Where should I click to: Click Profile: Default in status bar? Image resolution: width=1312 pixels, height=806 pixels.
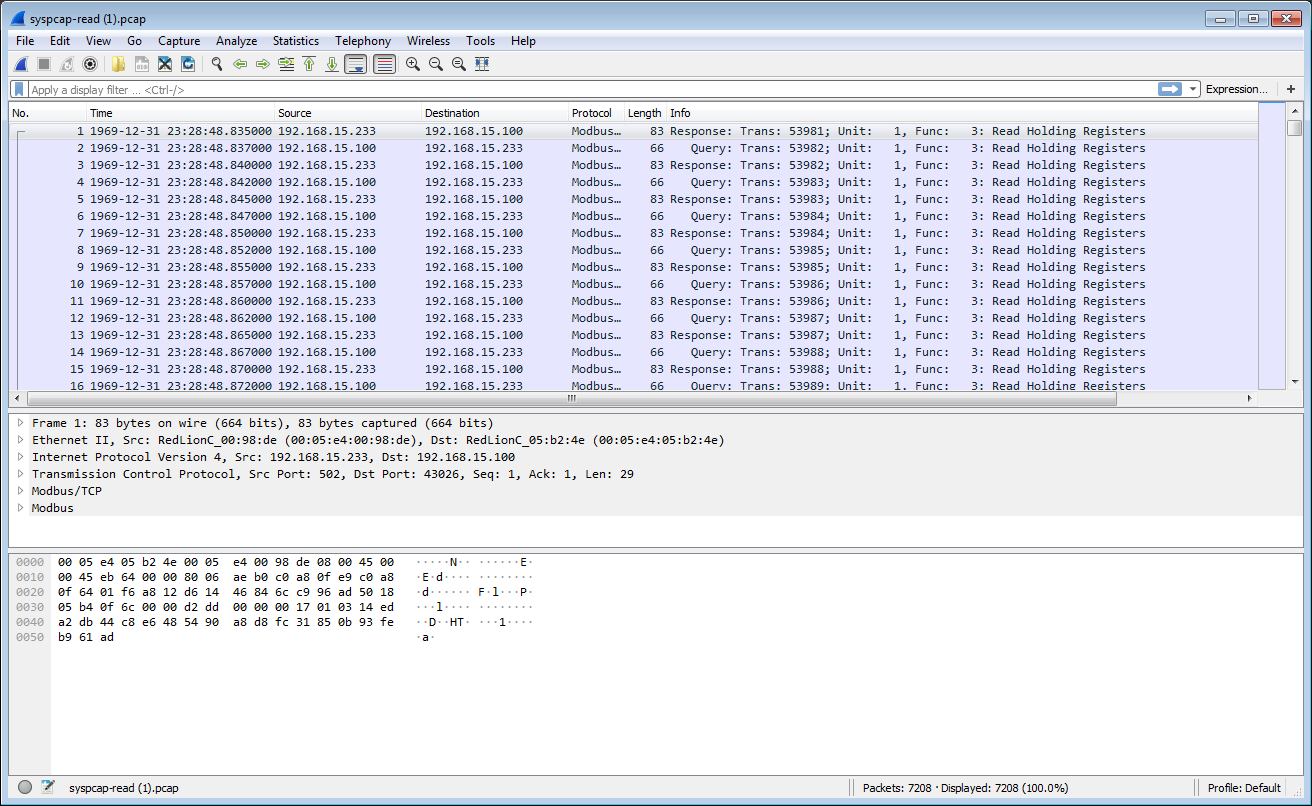click(x=1244, y=788)
